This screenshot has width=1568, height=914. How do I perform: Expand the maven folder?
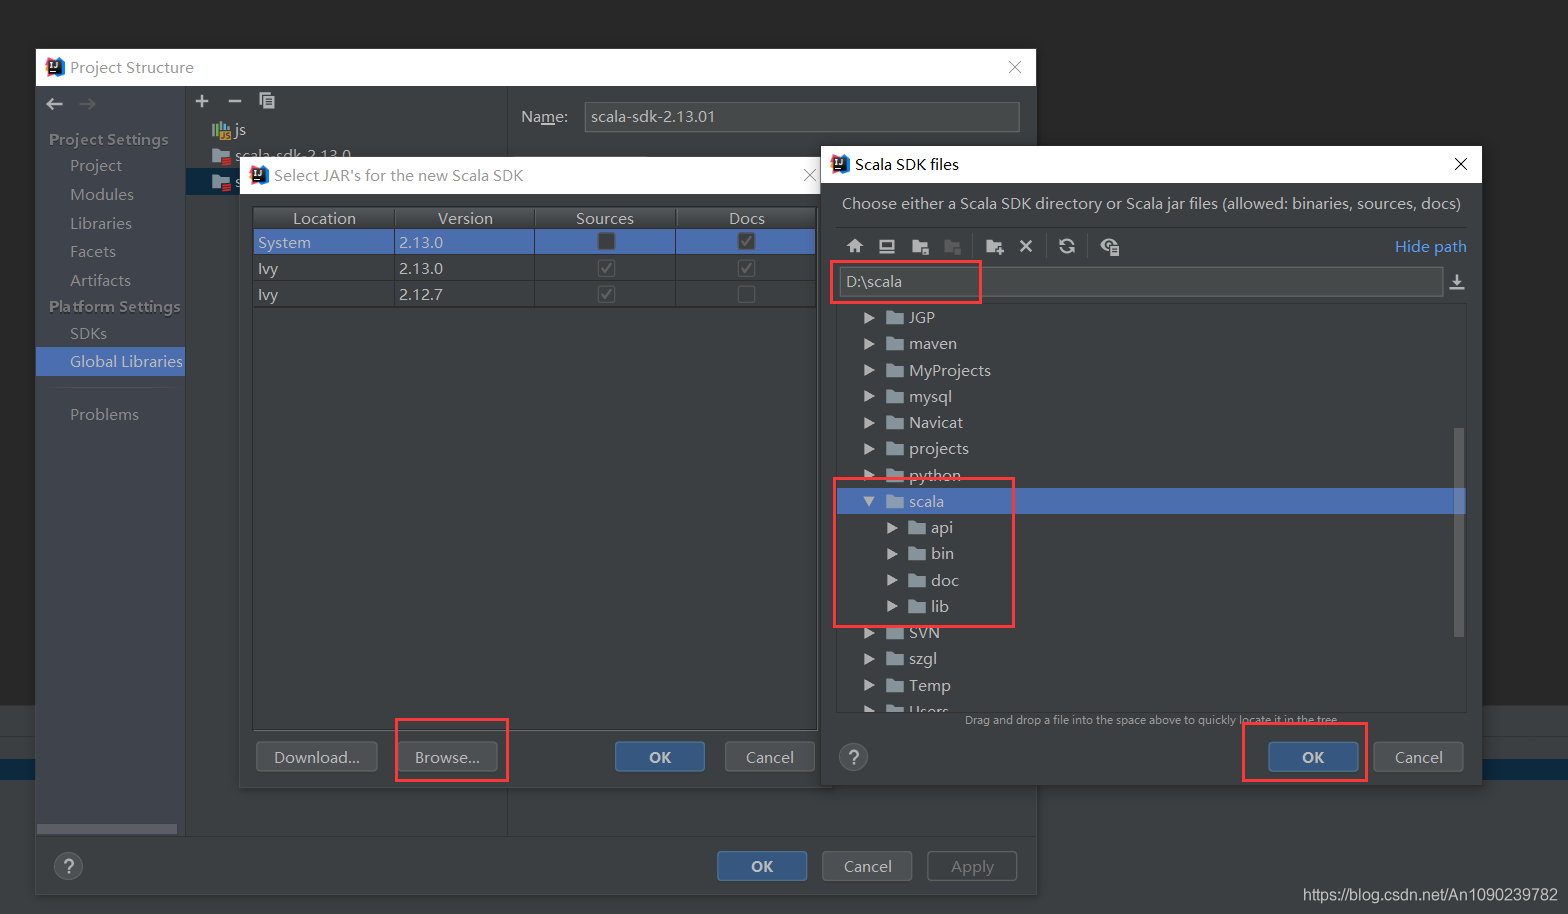[x=869, y=344]
